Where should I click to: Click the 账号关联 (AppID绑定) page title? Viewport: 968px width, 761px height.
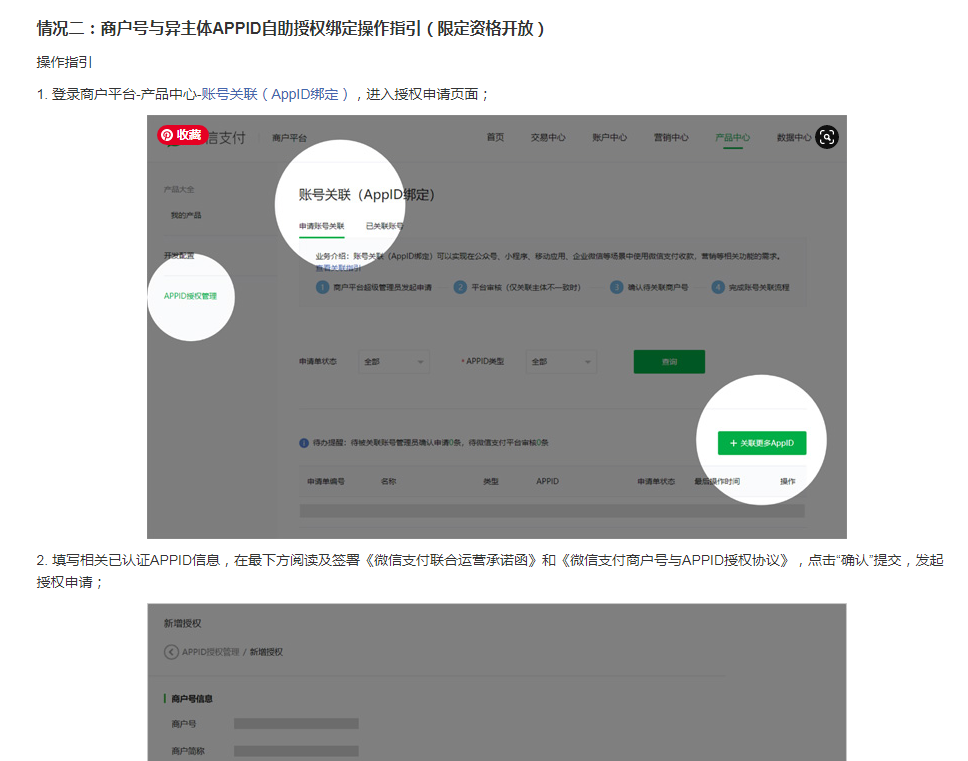pos(367,195)
